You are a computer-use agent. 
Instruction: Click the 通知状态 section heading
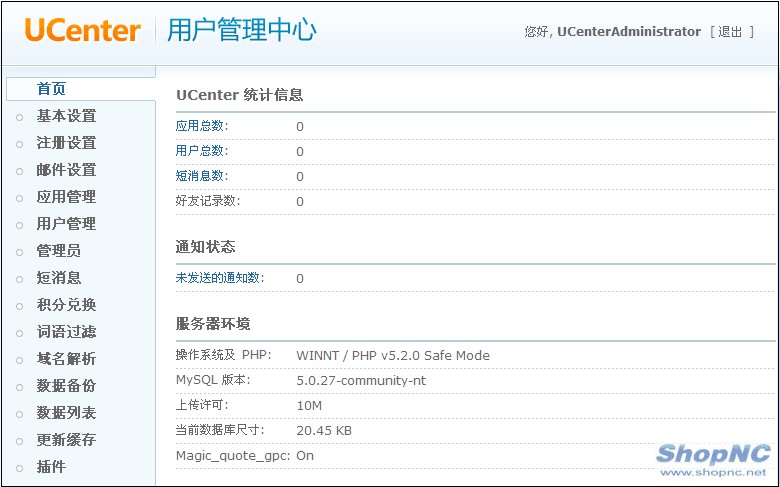[x=205, y=247]
